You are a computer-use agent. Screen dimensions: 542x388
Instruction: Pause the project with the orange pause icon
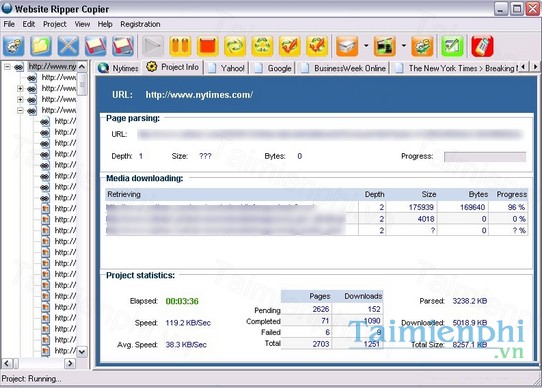[x=180, y=46]
